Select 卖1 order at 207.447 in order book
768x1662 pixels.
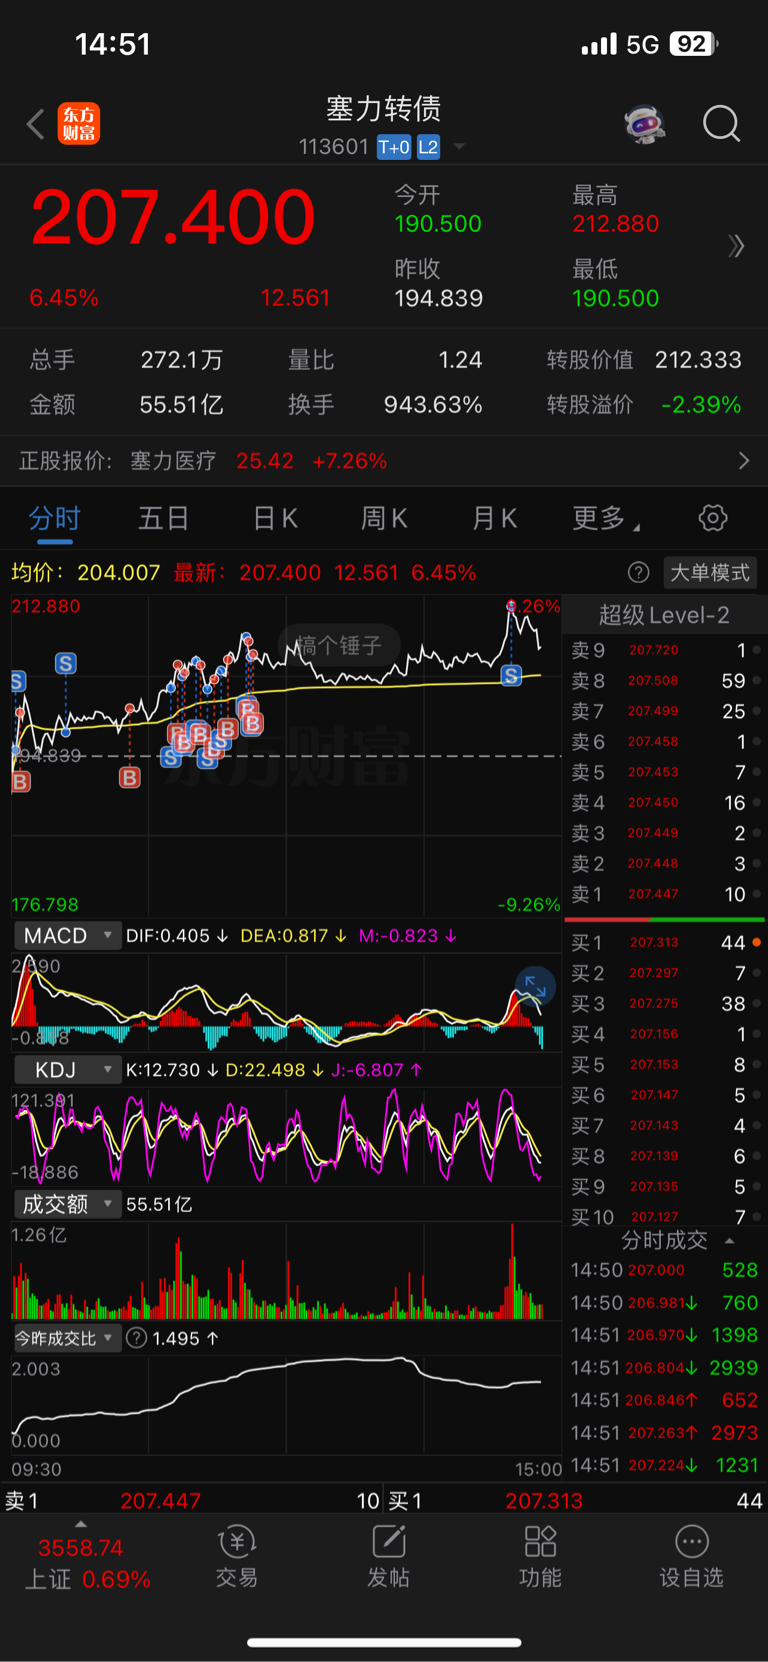tap(664, 894)
